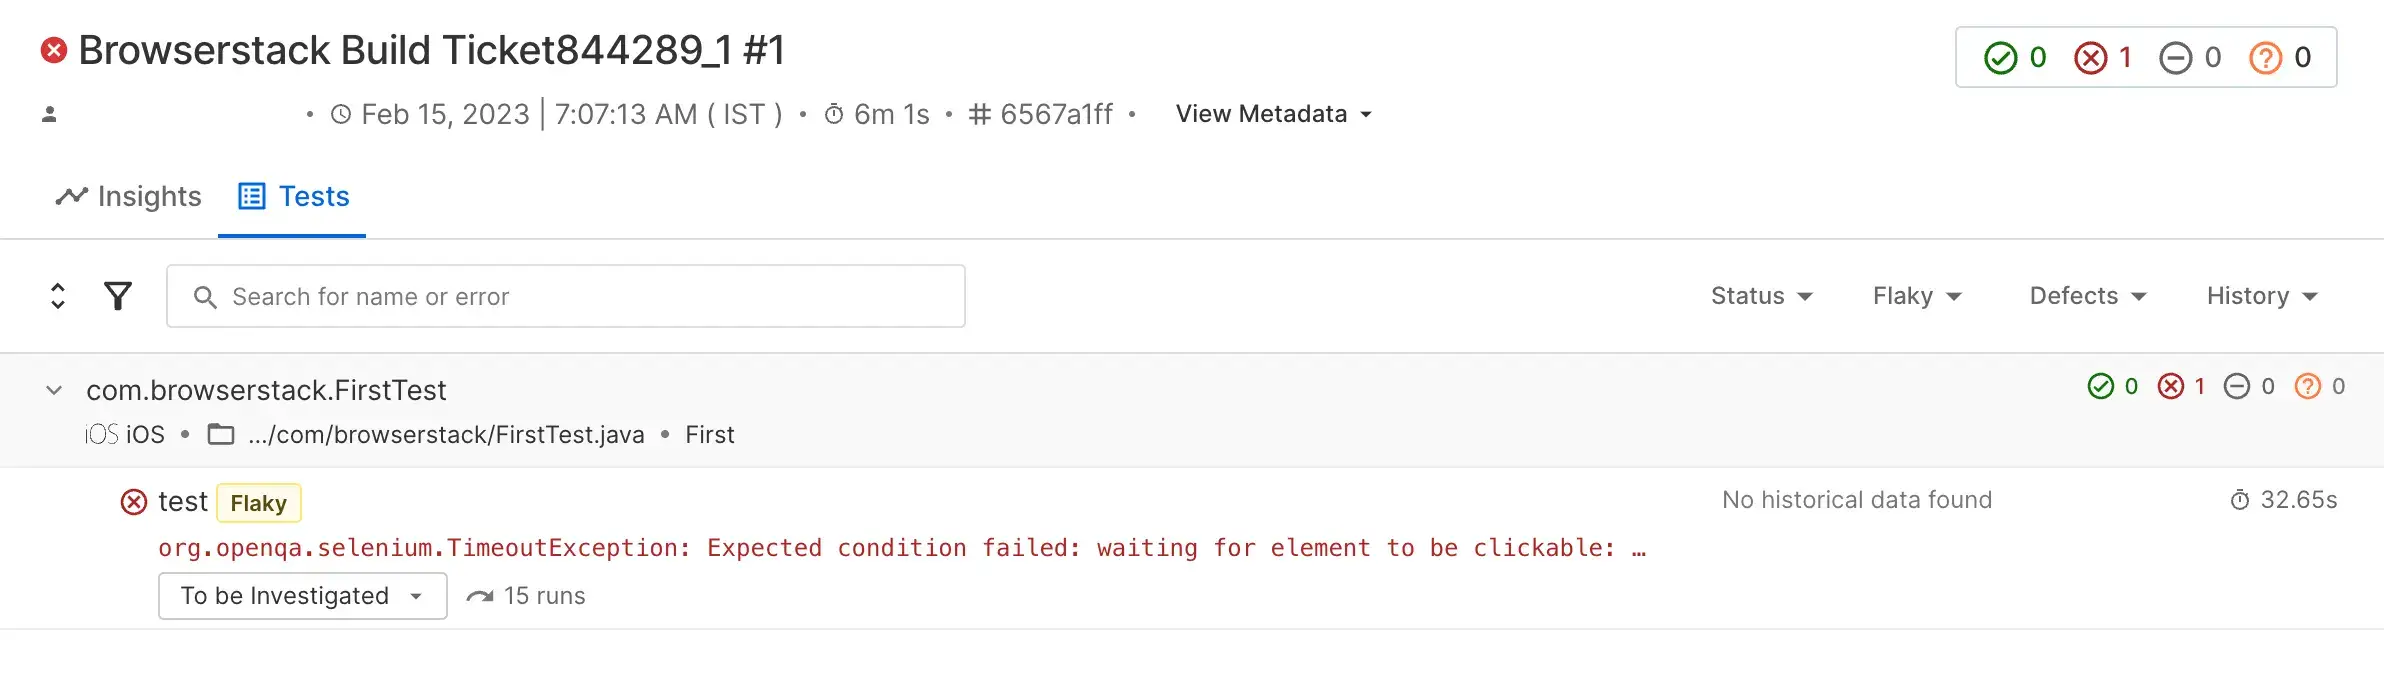Image resolution: width=2384 pixels, height=700 pixels.
Task: Click the red failed icon beside test
Action: (x=133, y=502)
